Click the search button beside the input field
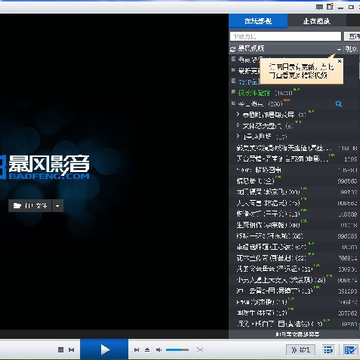This screenshot has width=360, height=360. coord(352,36)
